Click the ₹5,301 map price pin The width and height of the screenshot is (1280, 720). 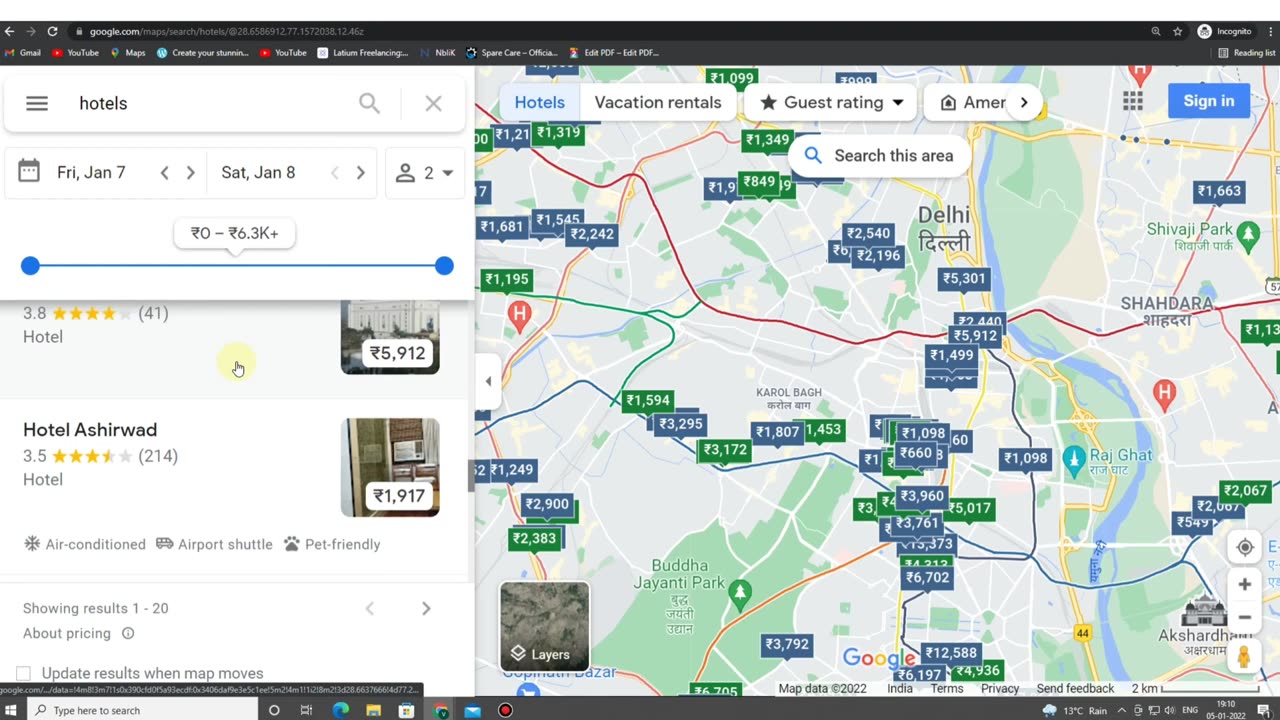[x=964, y=279]
